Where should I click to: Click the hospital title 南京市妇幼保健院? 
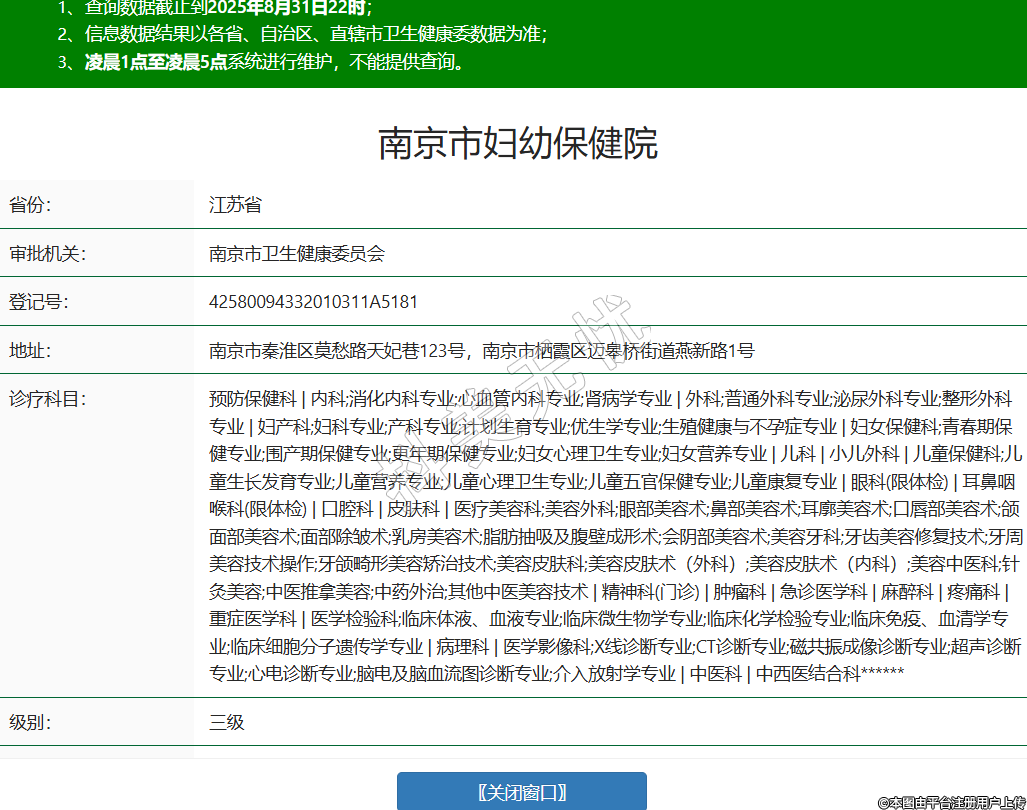518,144
